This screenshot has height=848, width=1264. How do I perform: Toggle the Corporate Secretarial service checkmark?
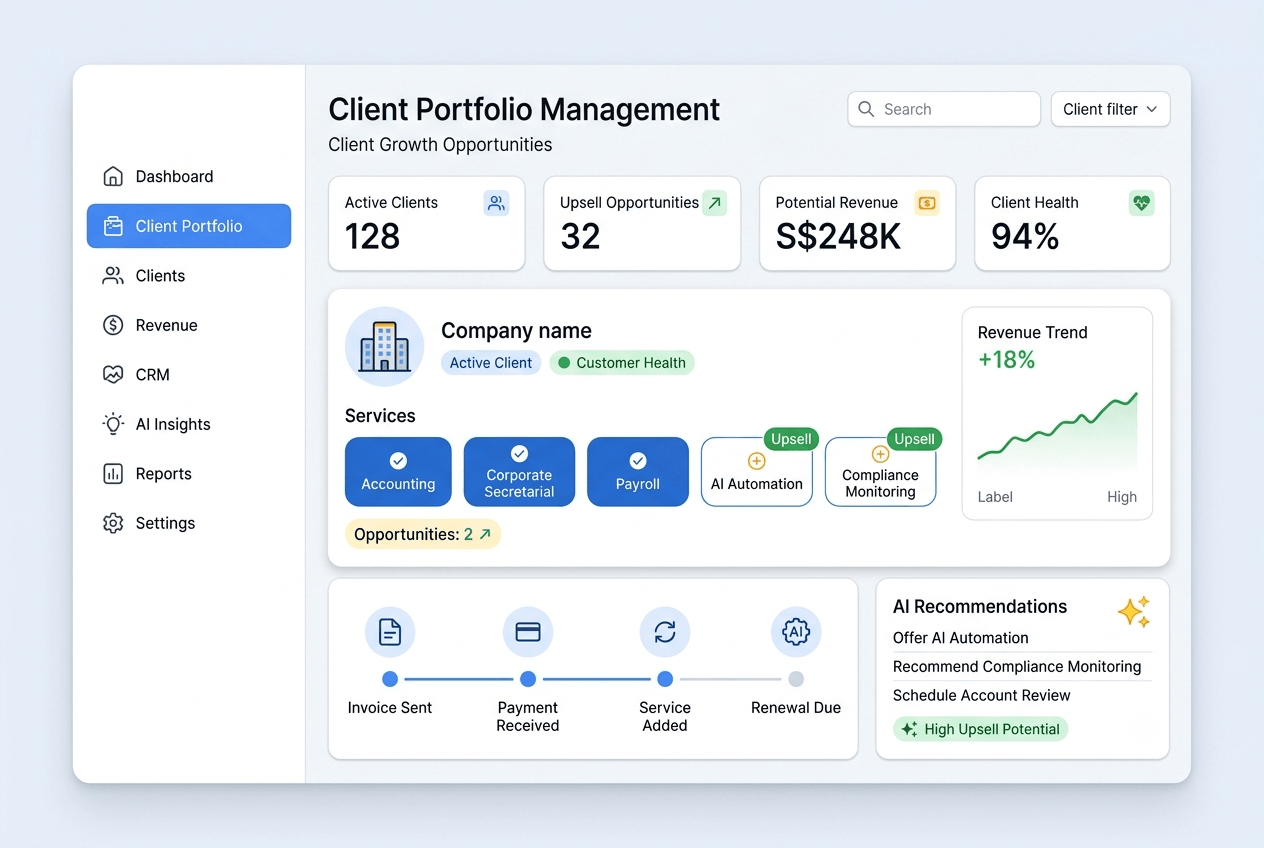tap(519, 454)
